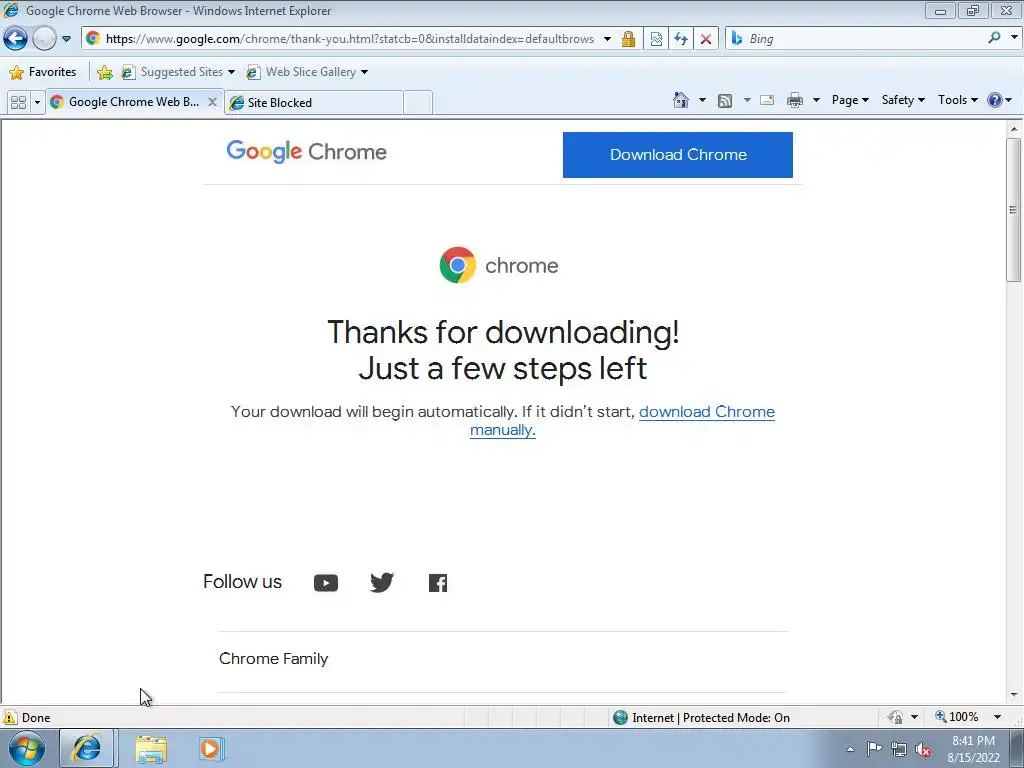The image size is (1024, 768).
Task: Open Windows Explorer from the taskbar
Action: coord(151,748)
